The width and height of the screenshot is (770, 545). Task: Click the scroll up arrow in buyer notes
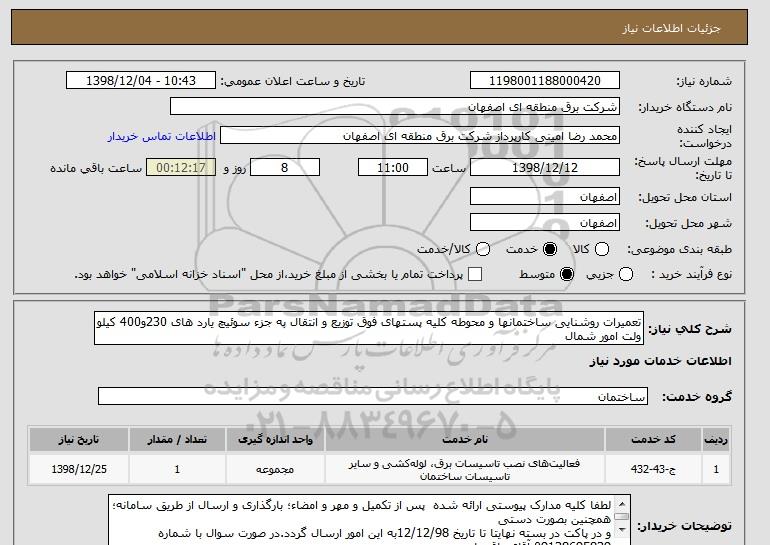(622, 504)
